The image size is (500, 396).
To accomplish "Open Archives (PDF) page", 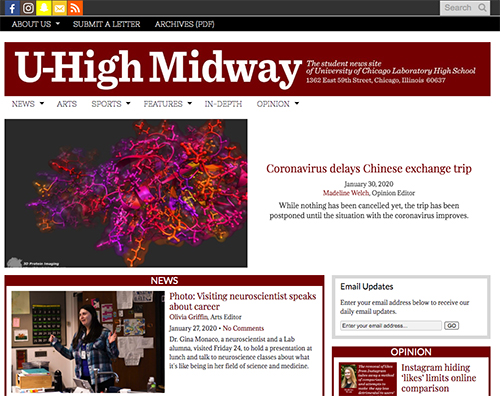I will [184, 24].
